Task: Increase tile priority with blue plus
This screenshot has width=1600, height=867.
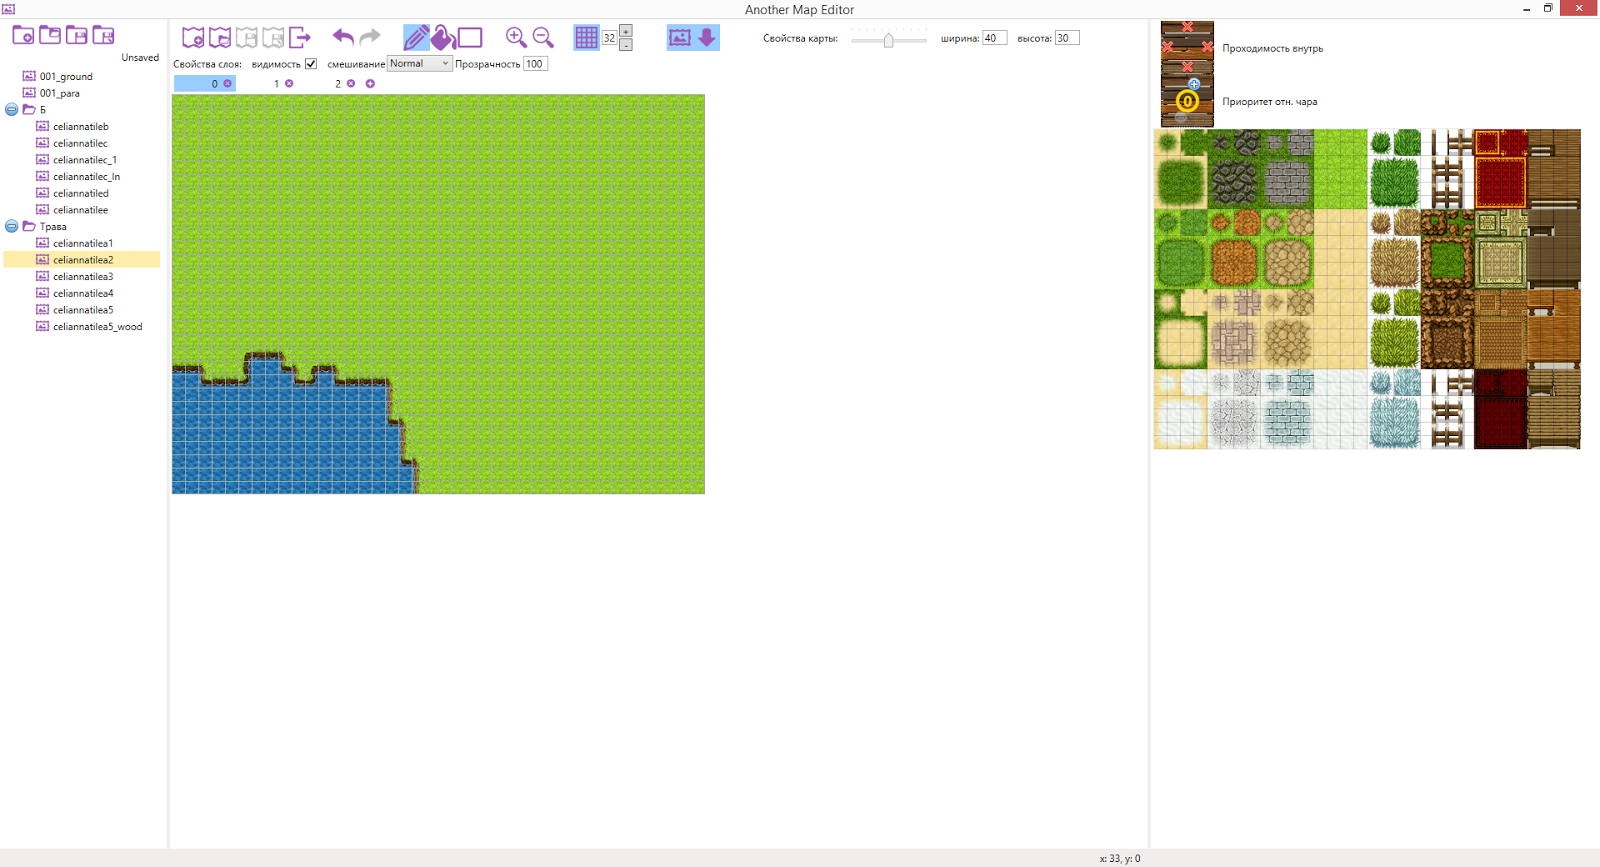Action: click(1193, 84)
